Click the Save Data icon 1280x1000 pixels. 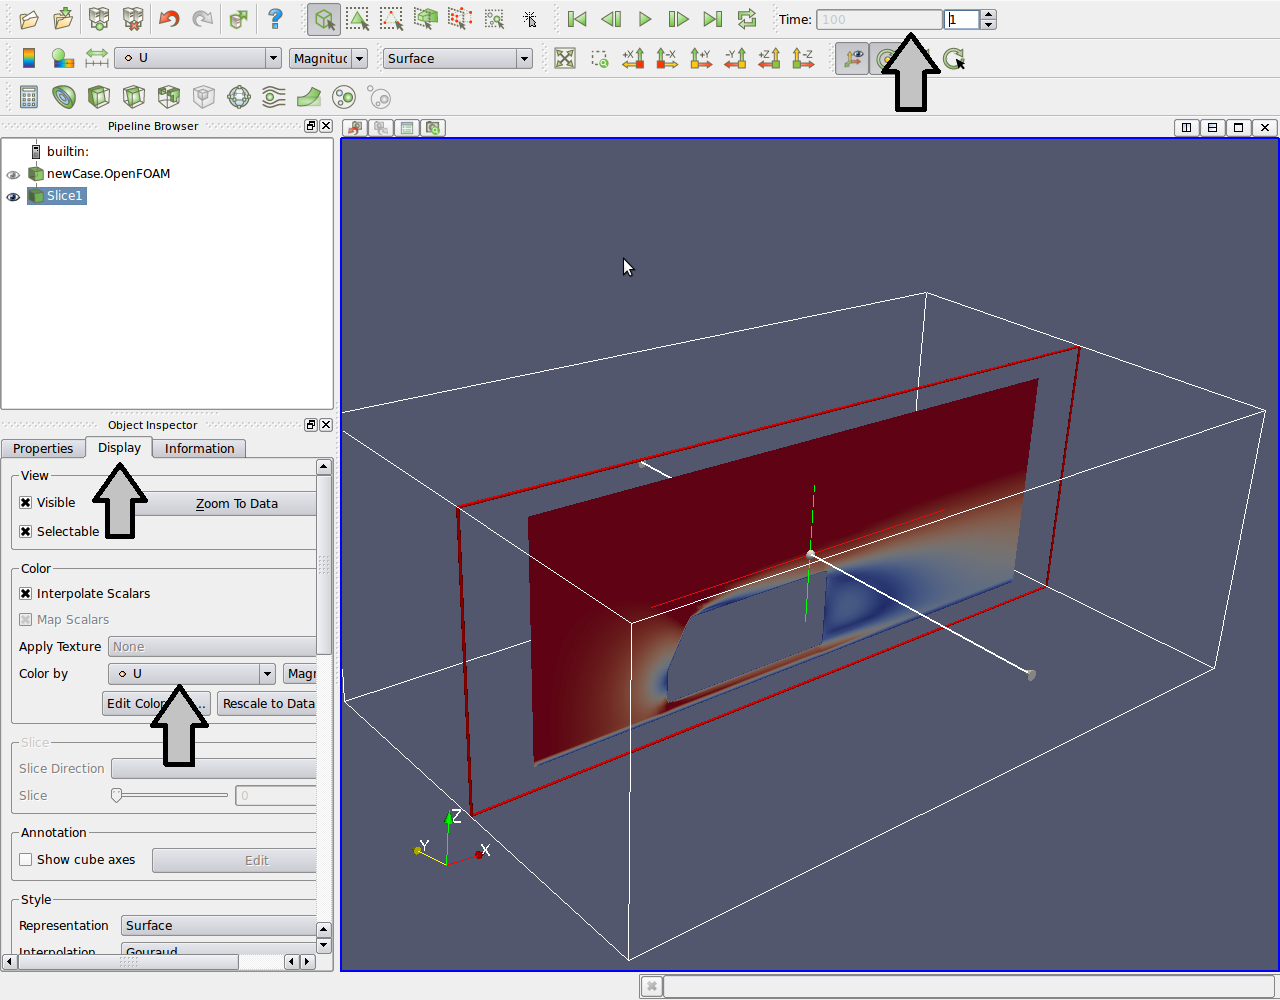[63, 19]
